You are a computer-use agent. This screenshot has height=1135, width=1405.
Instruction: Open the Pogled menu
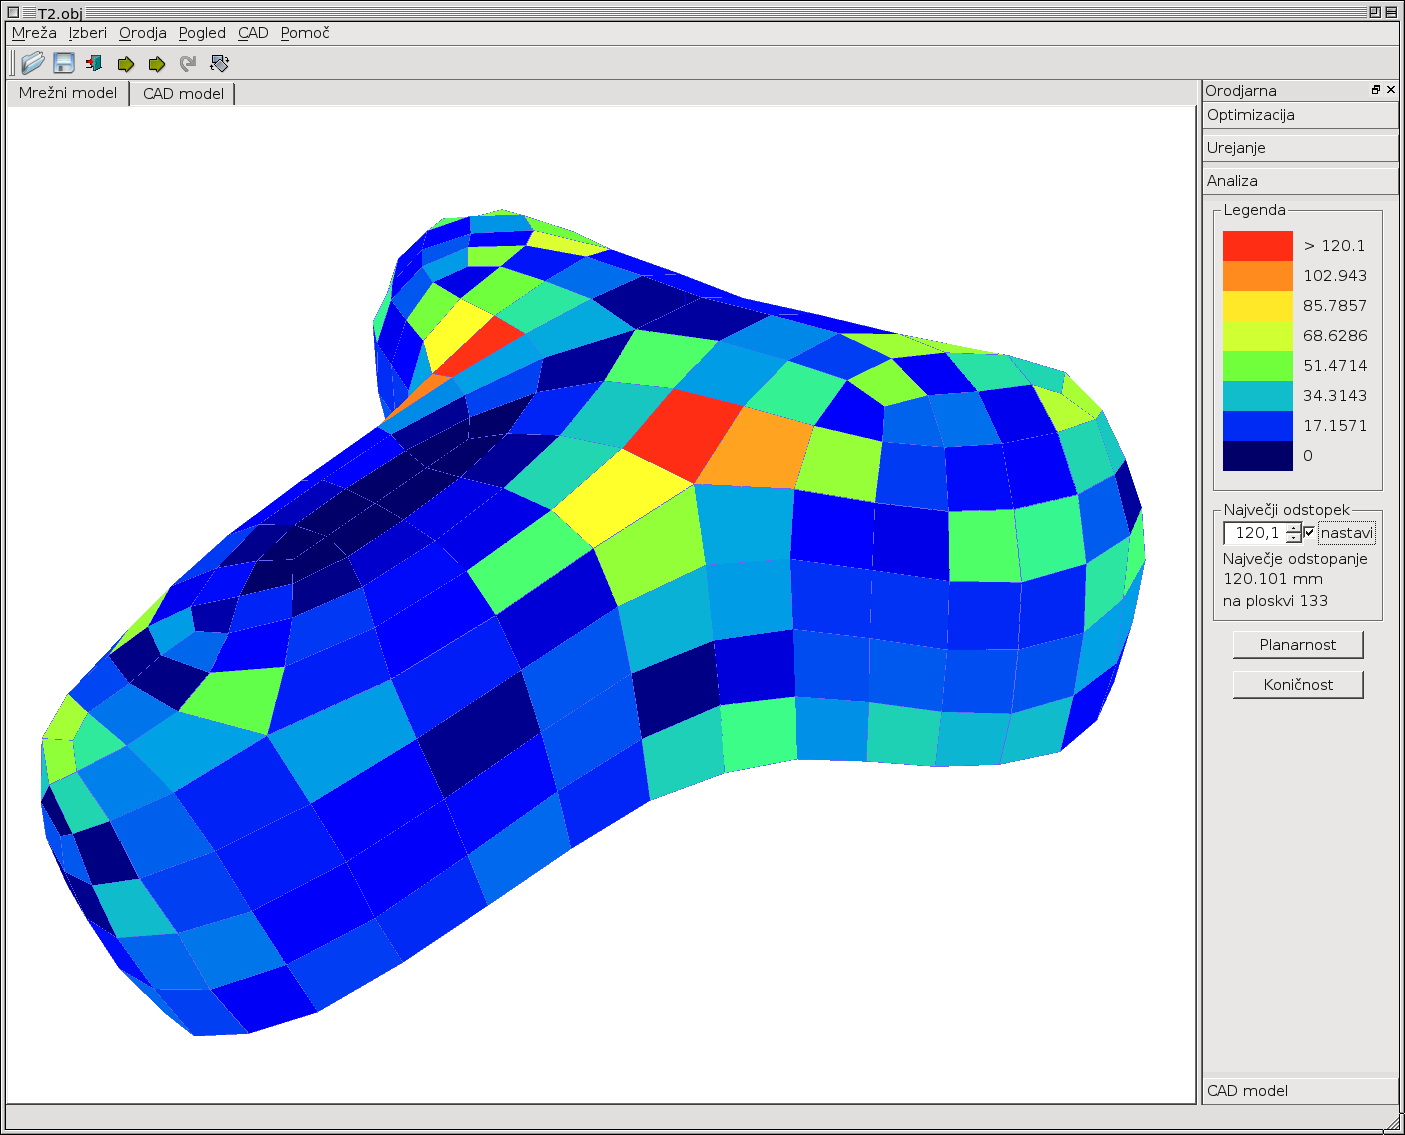coord(202,33)
